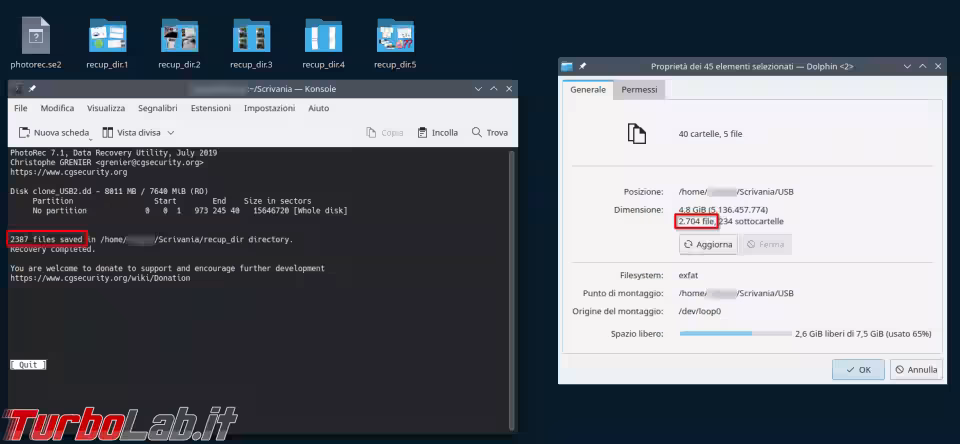Open Konsole Modifica menu
The width and height of the screenshot is (960, 444).
[x=58, y=108]
